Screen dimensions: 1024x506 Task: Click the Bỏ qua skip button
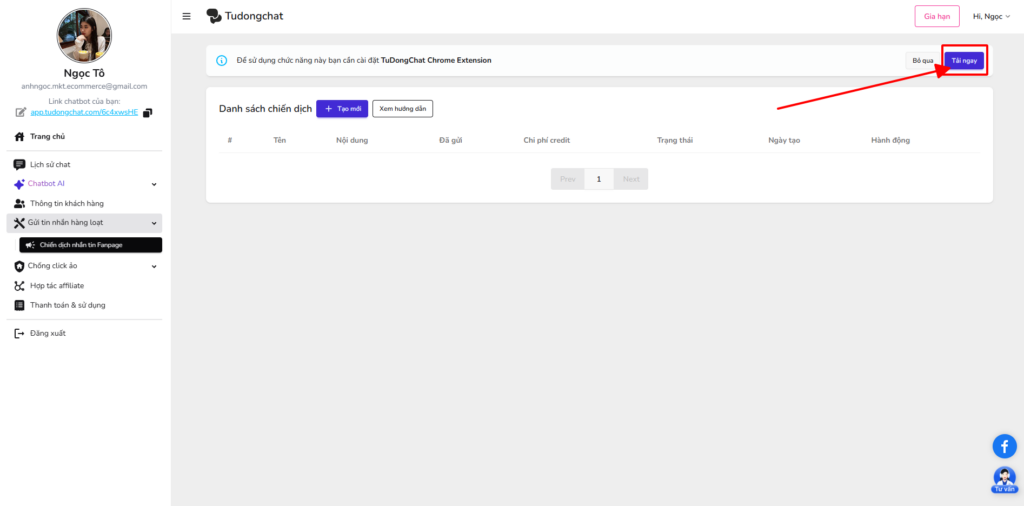click(x=923, y=61)
